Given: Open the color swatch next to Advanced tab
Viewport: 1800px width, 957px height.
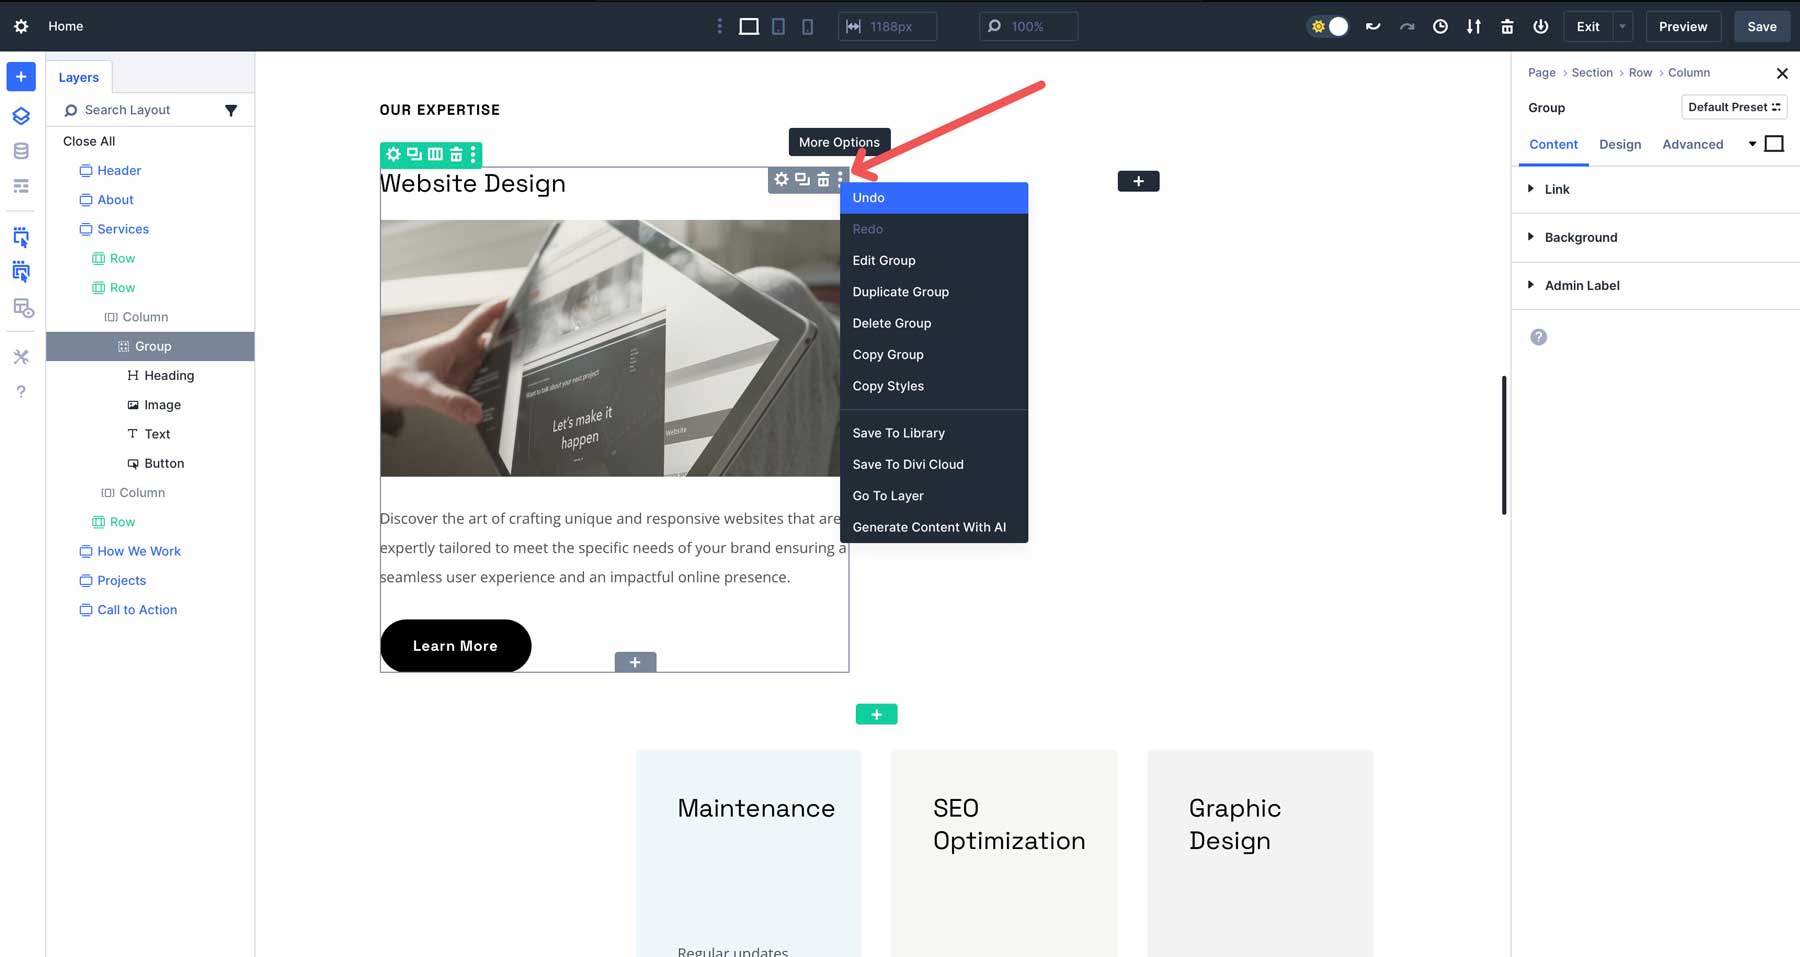Looking at the screenshot, I should 1776,144.
